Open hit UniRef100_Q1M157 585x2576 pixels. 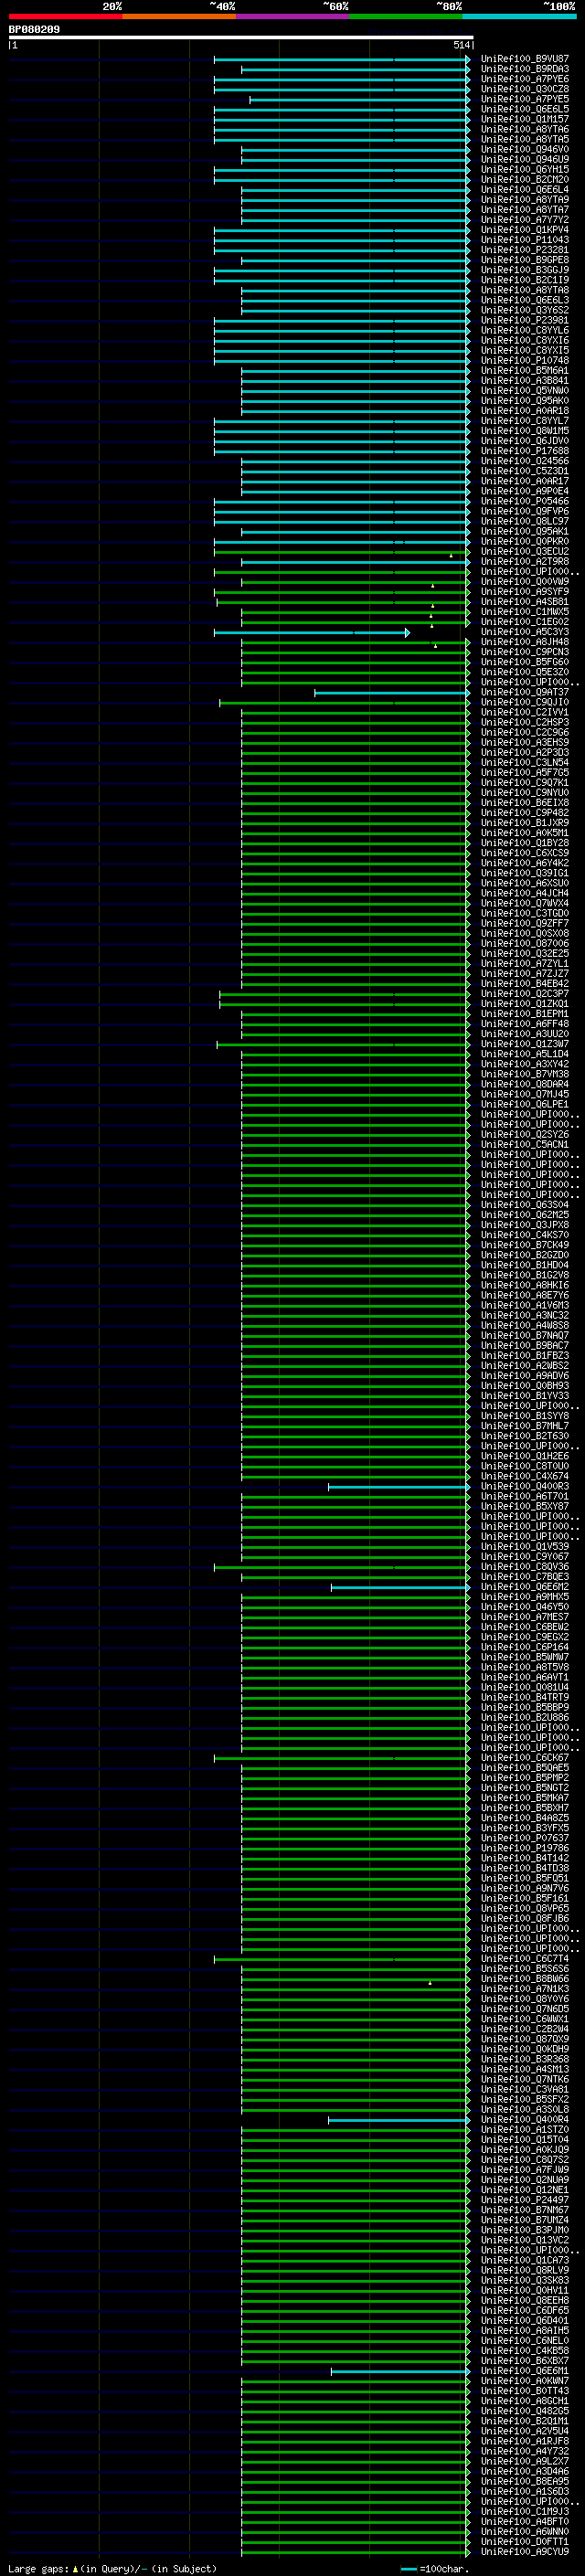click(x=525, y=119)
